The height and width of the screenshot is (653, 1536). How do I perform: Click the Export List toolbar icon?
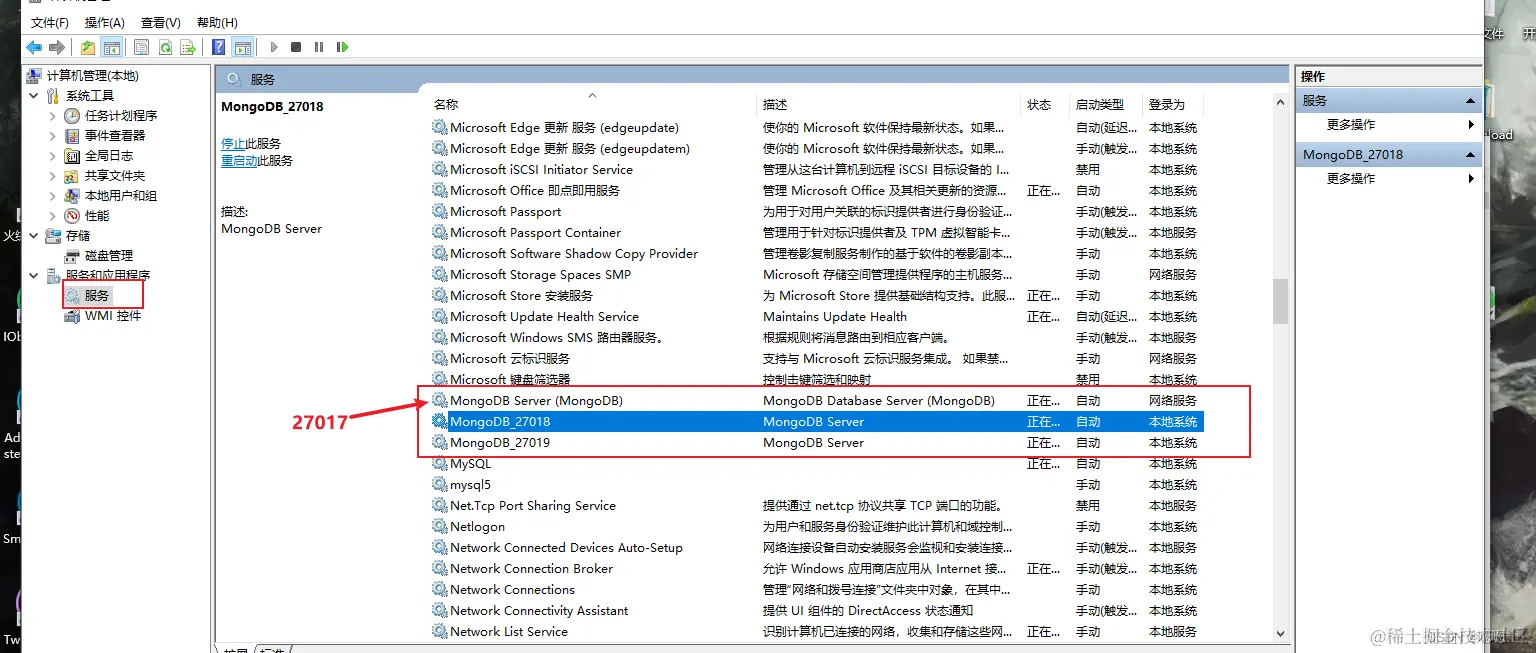pyautogui.click(x=187, y=47)
